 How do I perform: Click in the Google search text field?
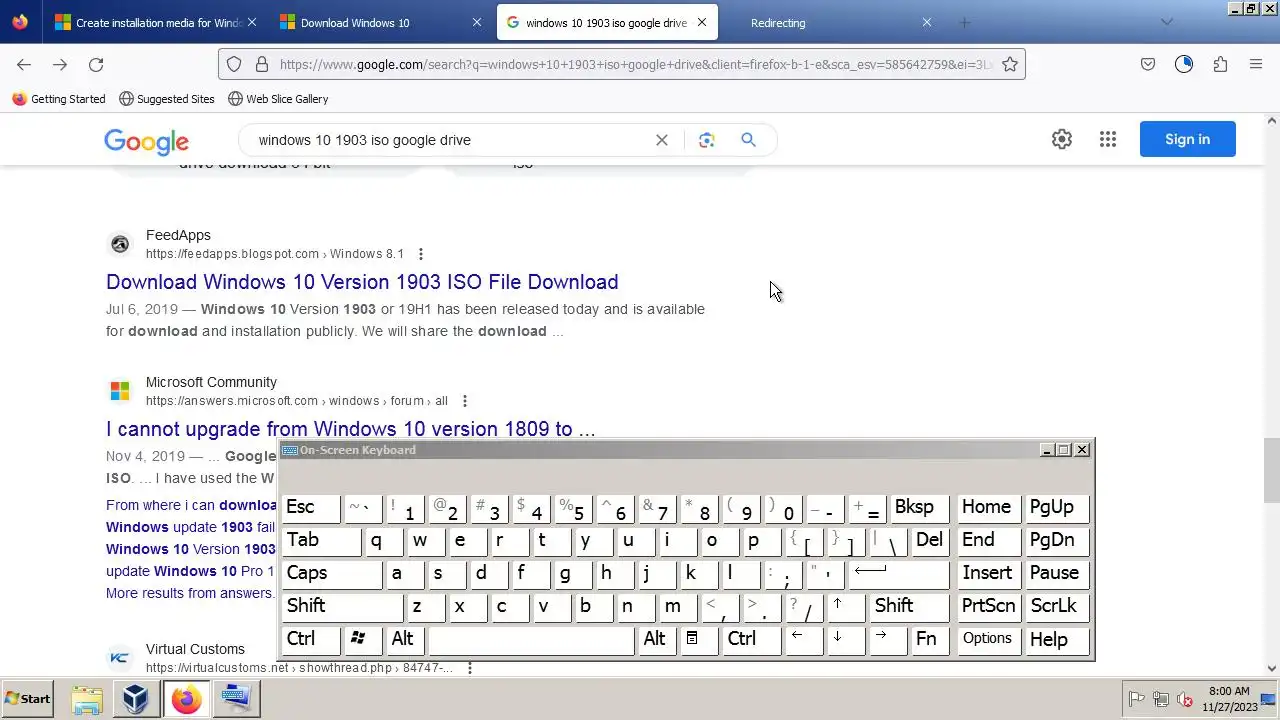(x=450, y=140)
